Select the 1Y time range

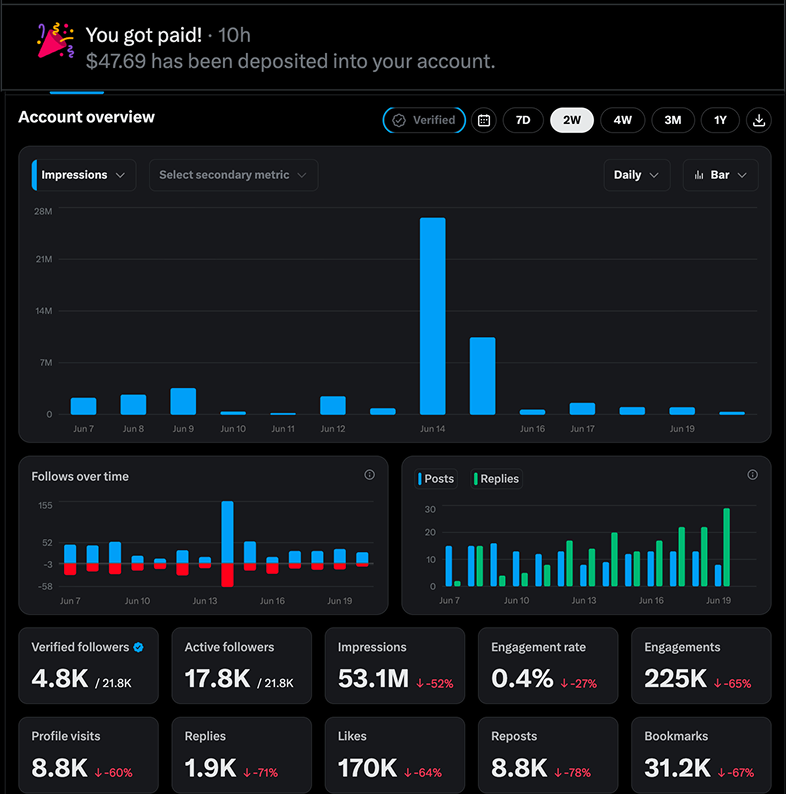click(720, 120)
